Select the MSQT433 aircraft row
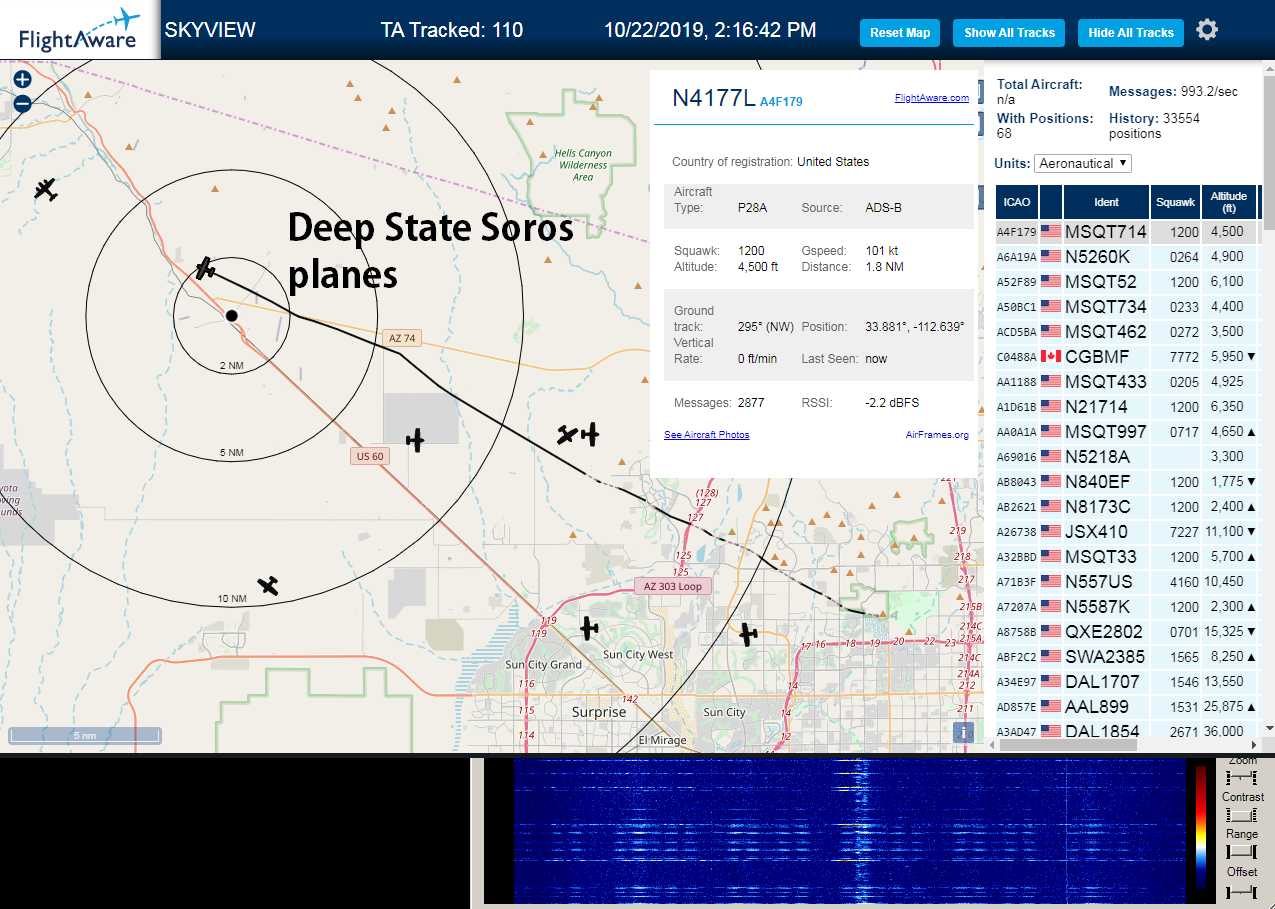 click(1128, 382)
